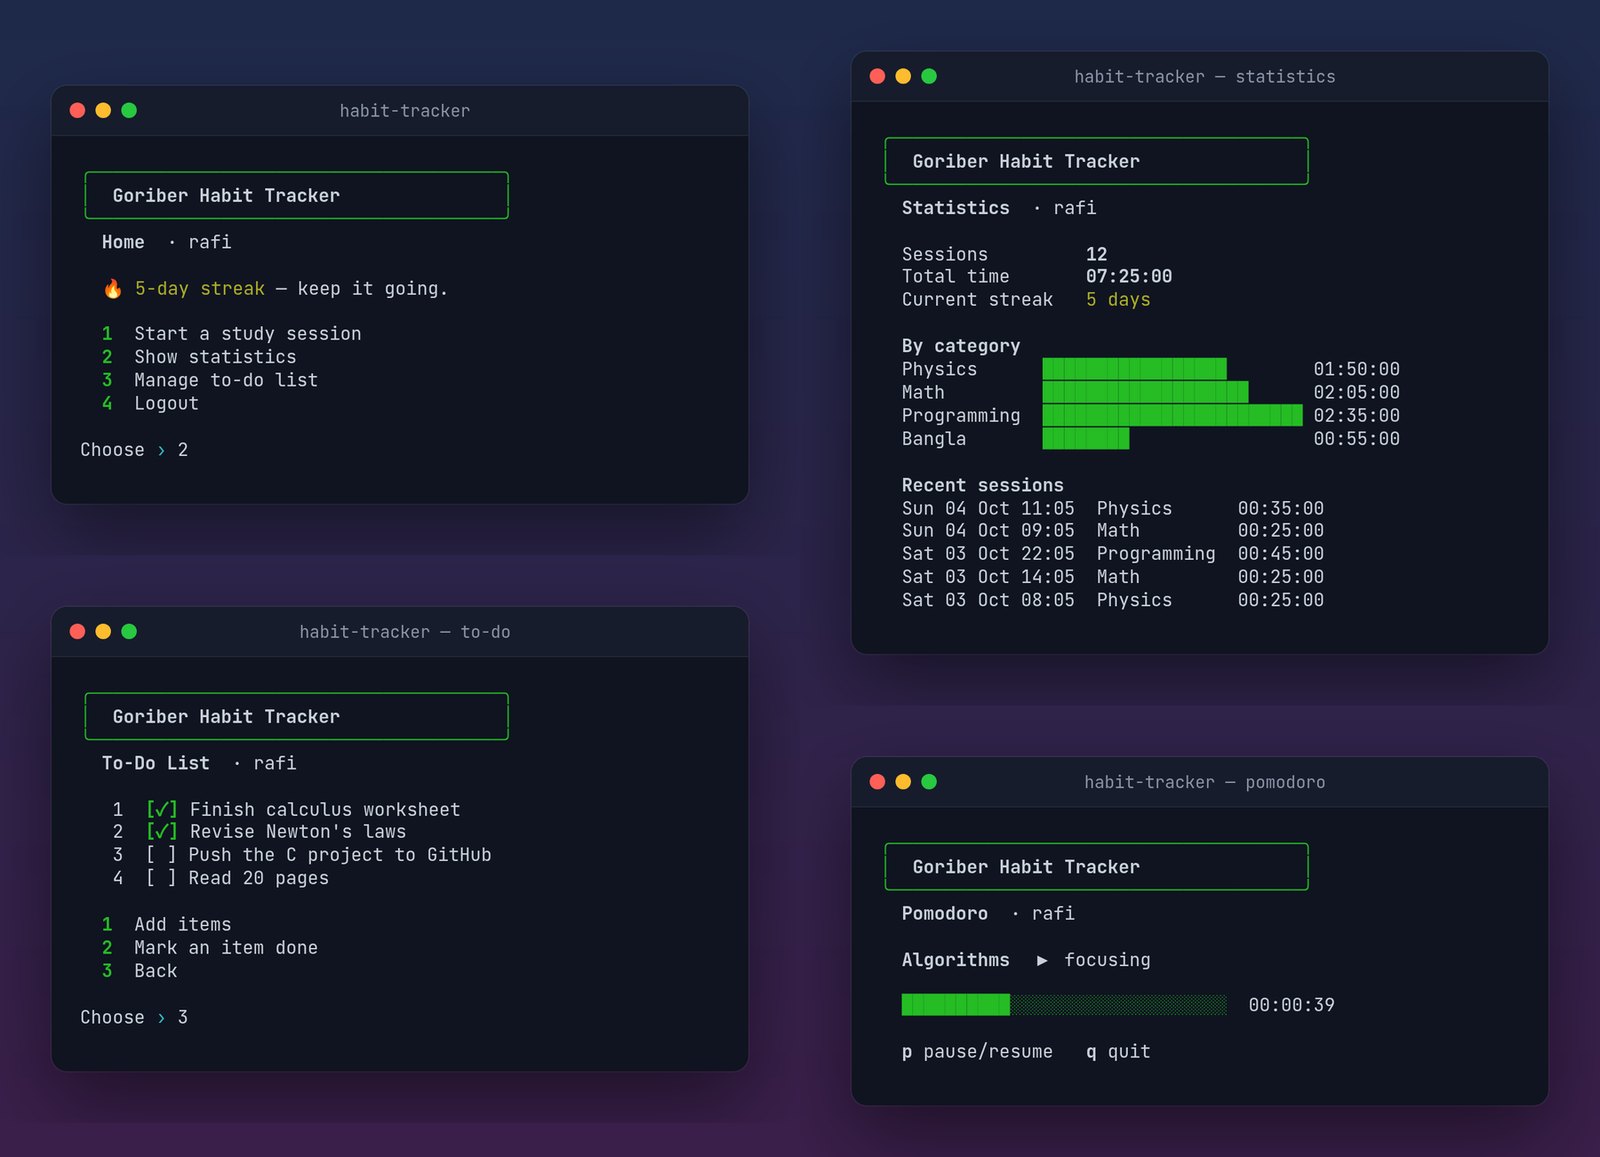Click the focusing status text
Viewport: 1600px width, 1157px height.
[x=1107, y=960]
